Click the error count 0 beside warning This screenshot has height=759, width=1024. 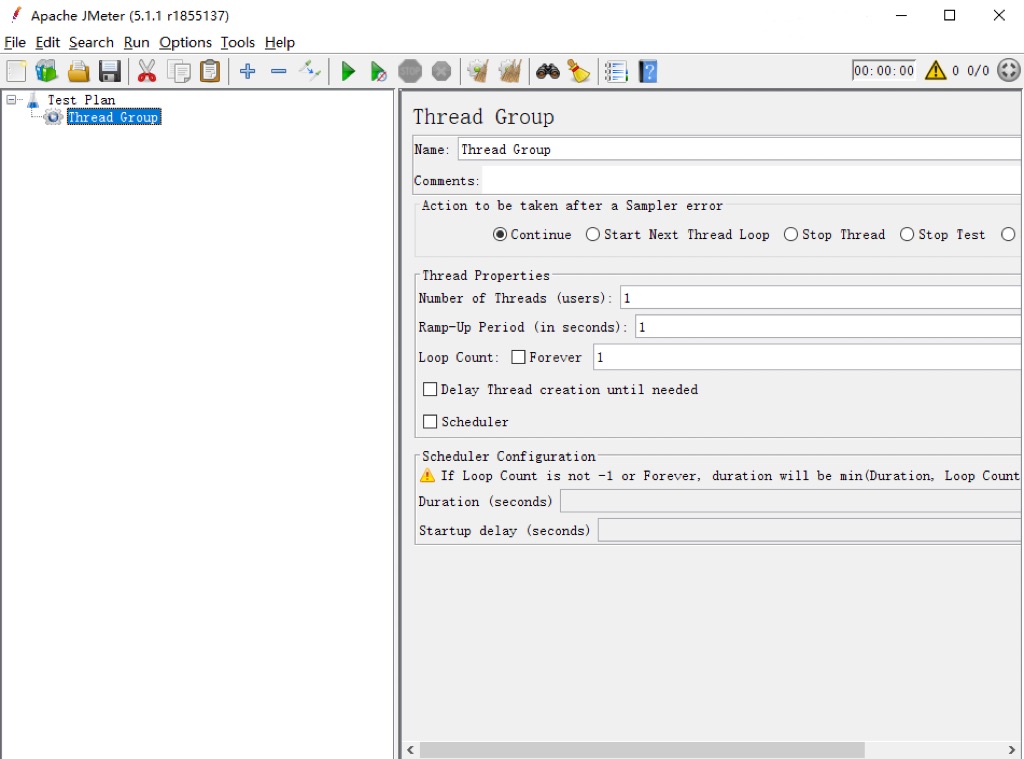tap(955, 71)
